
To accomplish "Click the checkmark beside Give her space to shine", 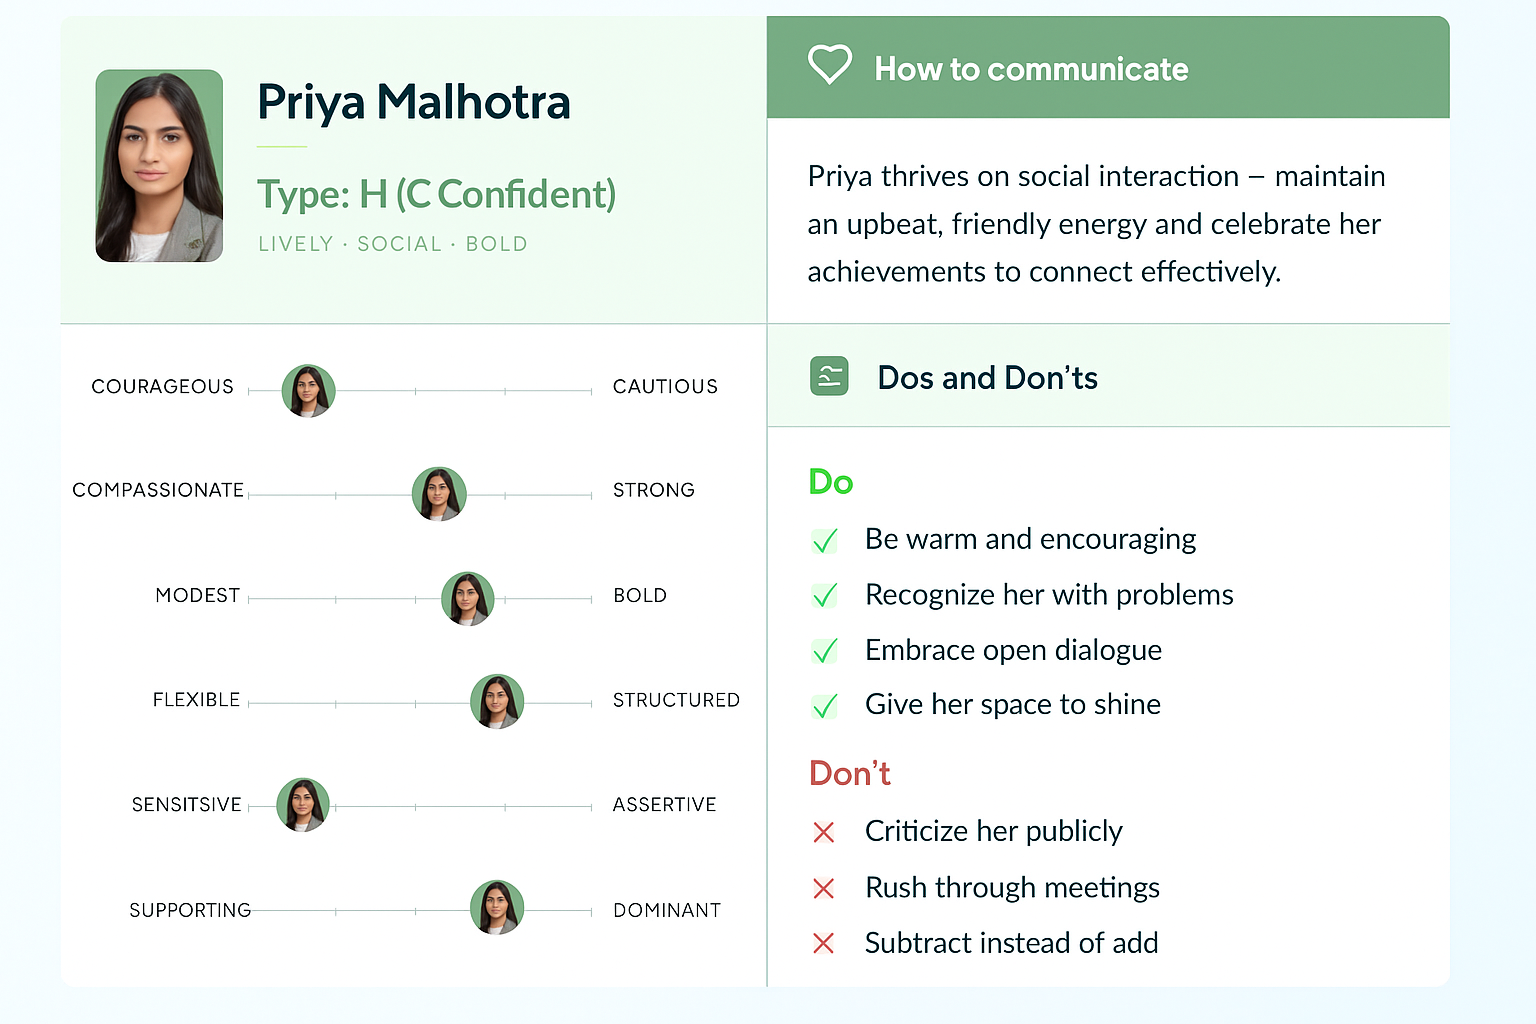I will click(825, 706).
